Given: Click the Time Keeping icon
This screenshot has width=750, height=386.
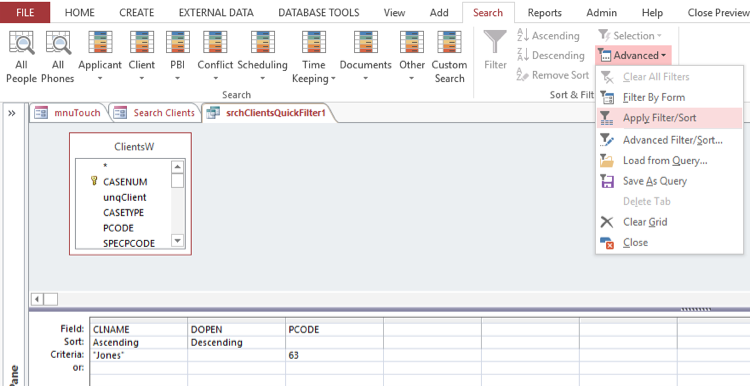Looking at the screenshot, I should point(314,42).
